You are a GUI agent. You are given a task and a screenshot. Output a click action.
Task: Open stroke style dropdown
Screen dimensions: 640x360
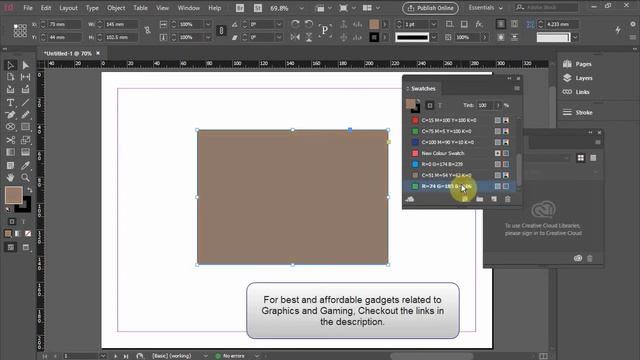click(433, 38)
